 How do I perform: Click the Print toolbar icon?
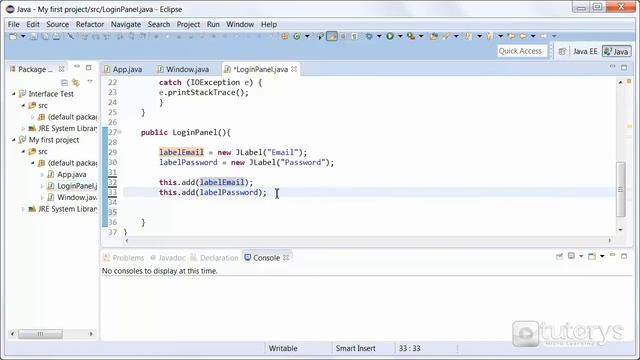[56, 37]
